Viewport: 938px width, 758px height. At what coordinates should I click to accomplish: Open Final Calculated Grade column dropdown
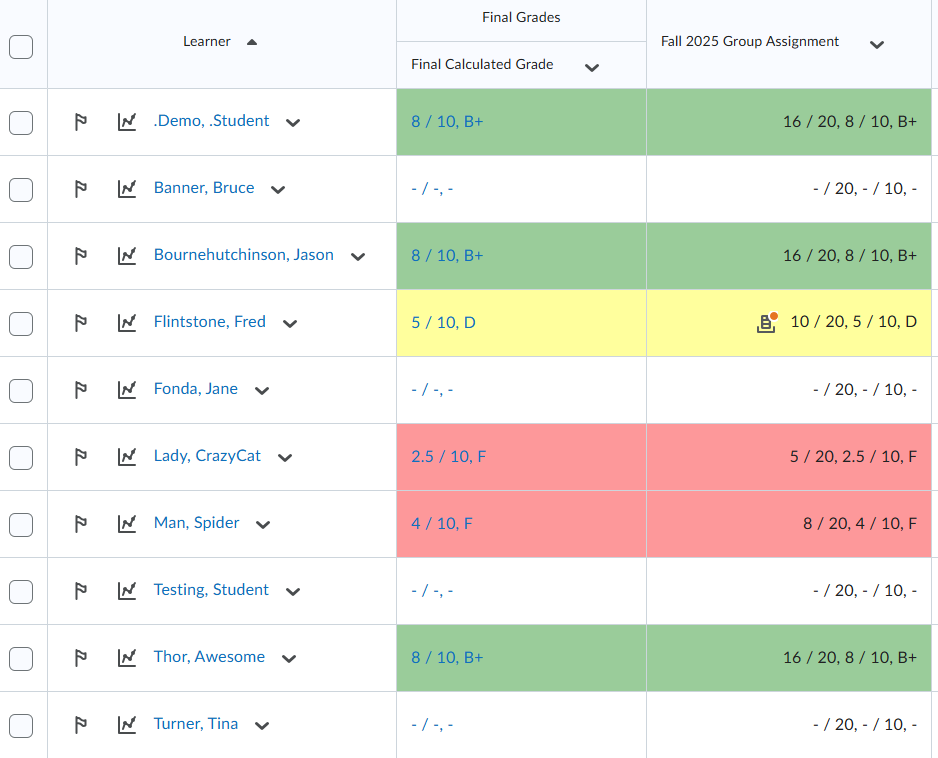click(592, 68)
